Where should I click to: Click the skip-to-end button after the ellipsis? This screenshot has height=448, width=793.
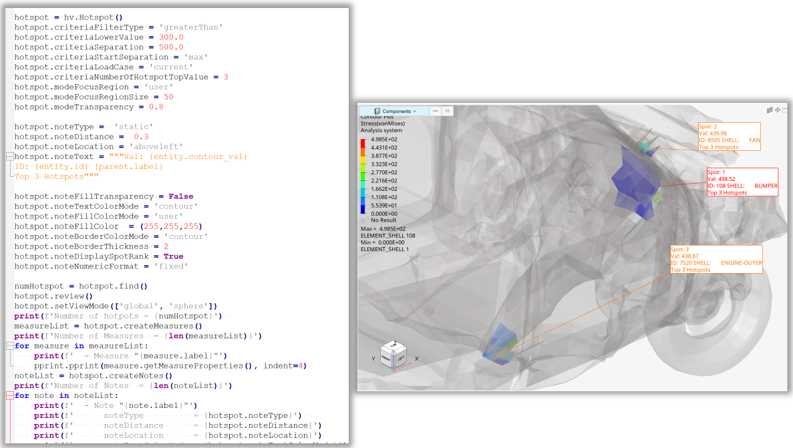tap(447, 111)
